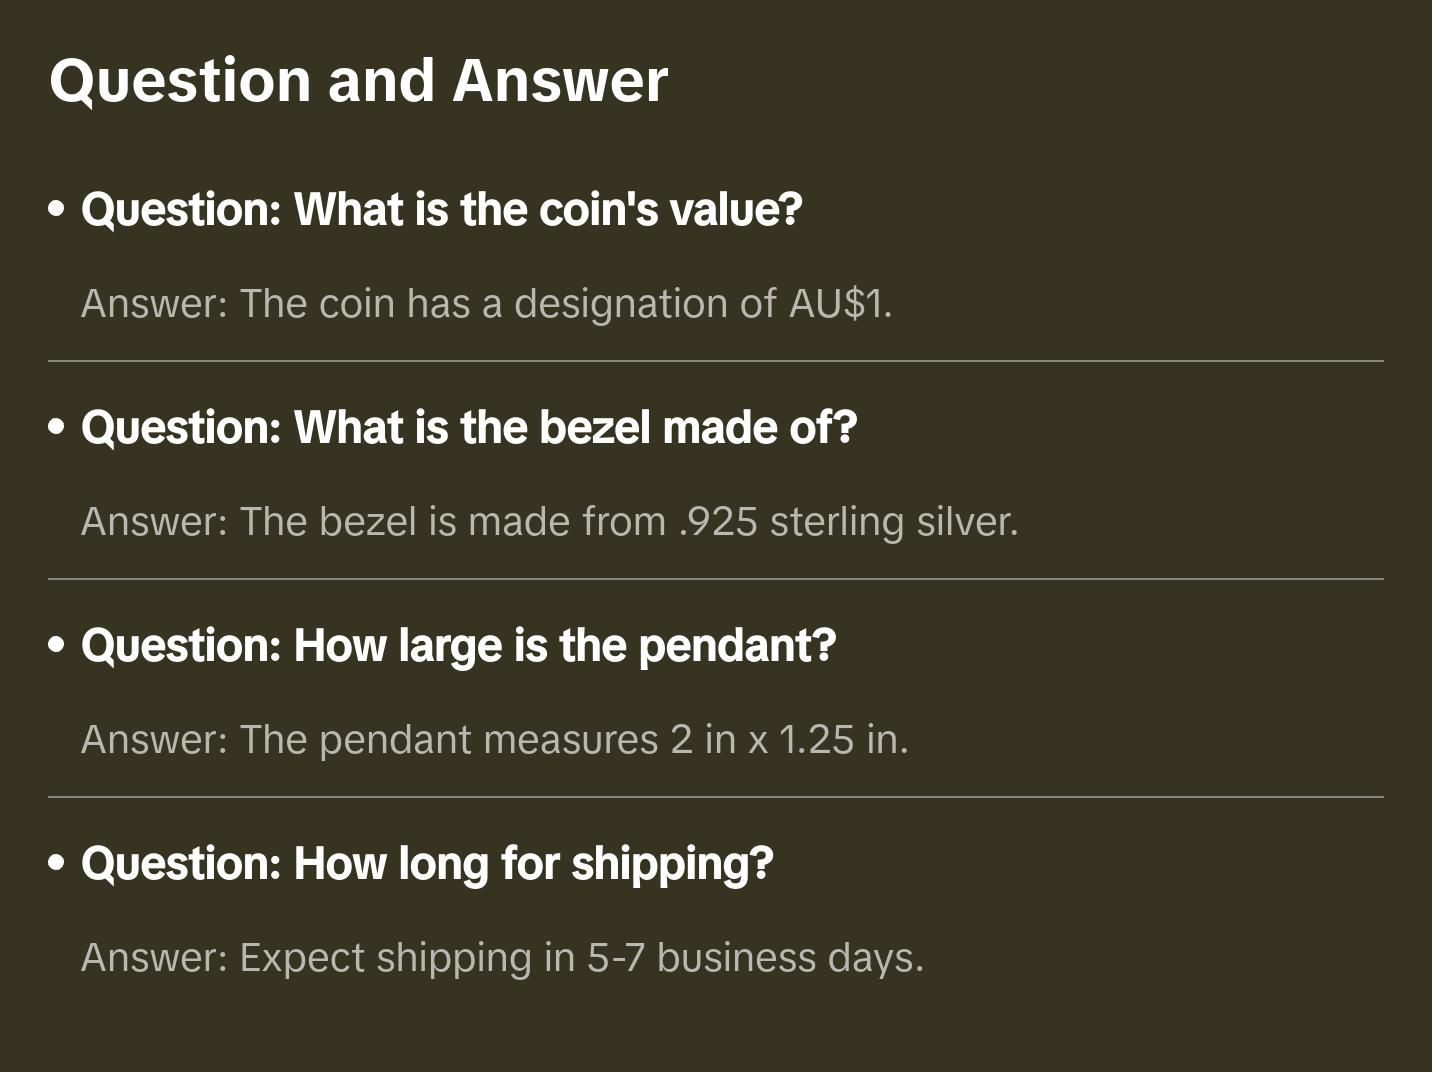Expand the coin's value question
This screenshot has width=1432, height=1072.
(x=441, y=210)
